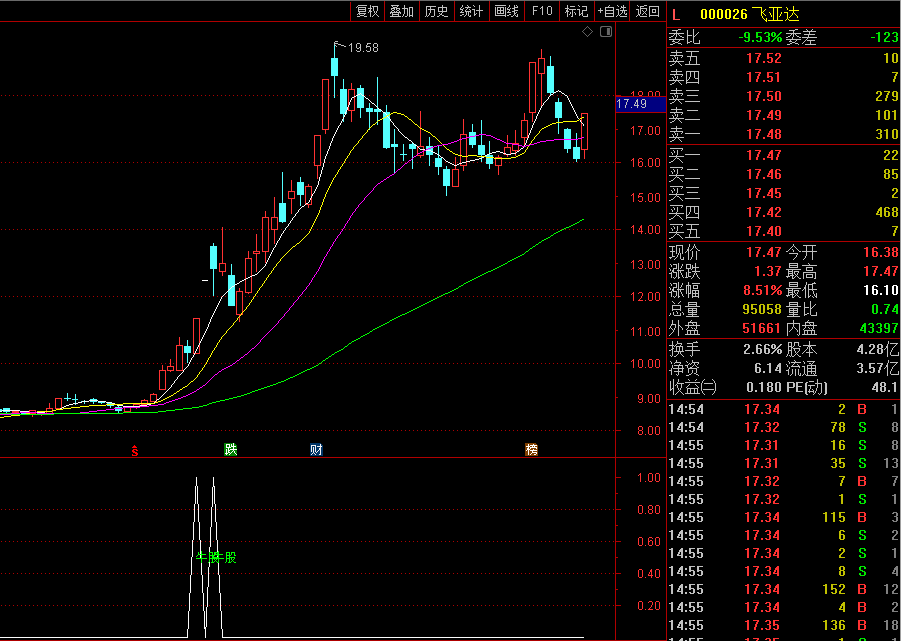901x641 pixels.
Task: Click the diamond icon above chart
Action: click(x=587, y=32)
